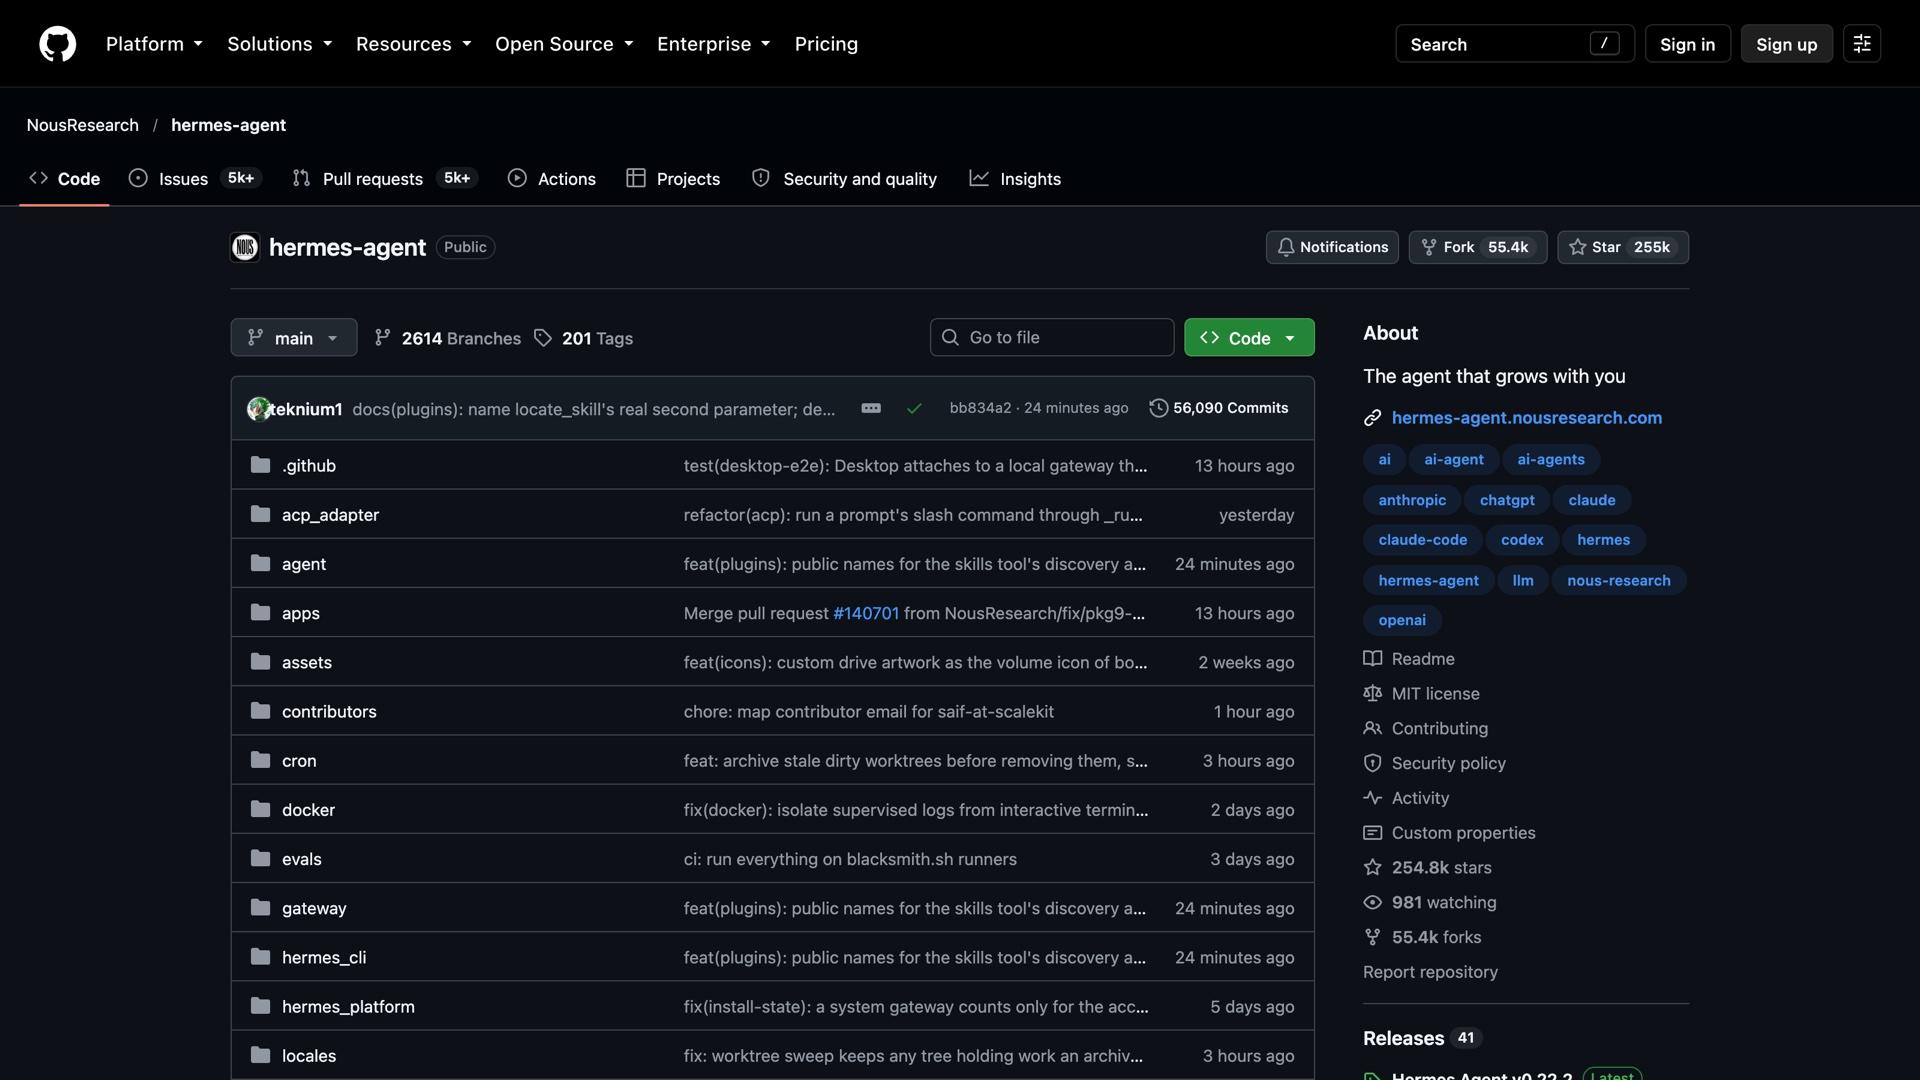Screen dimensions: 1920x1080
Task: Click the book icon next to Readme
Action: pyautogui.click(x=1372, y=659)
